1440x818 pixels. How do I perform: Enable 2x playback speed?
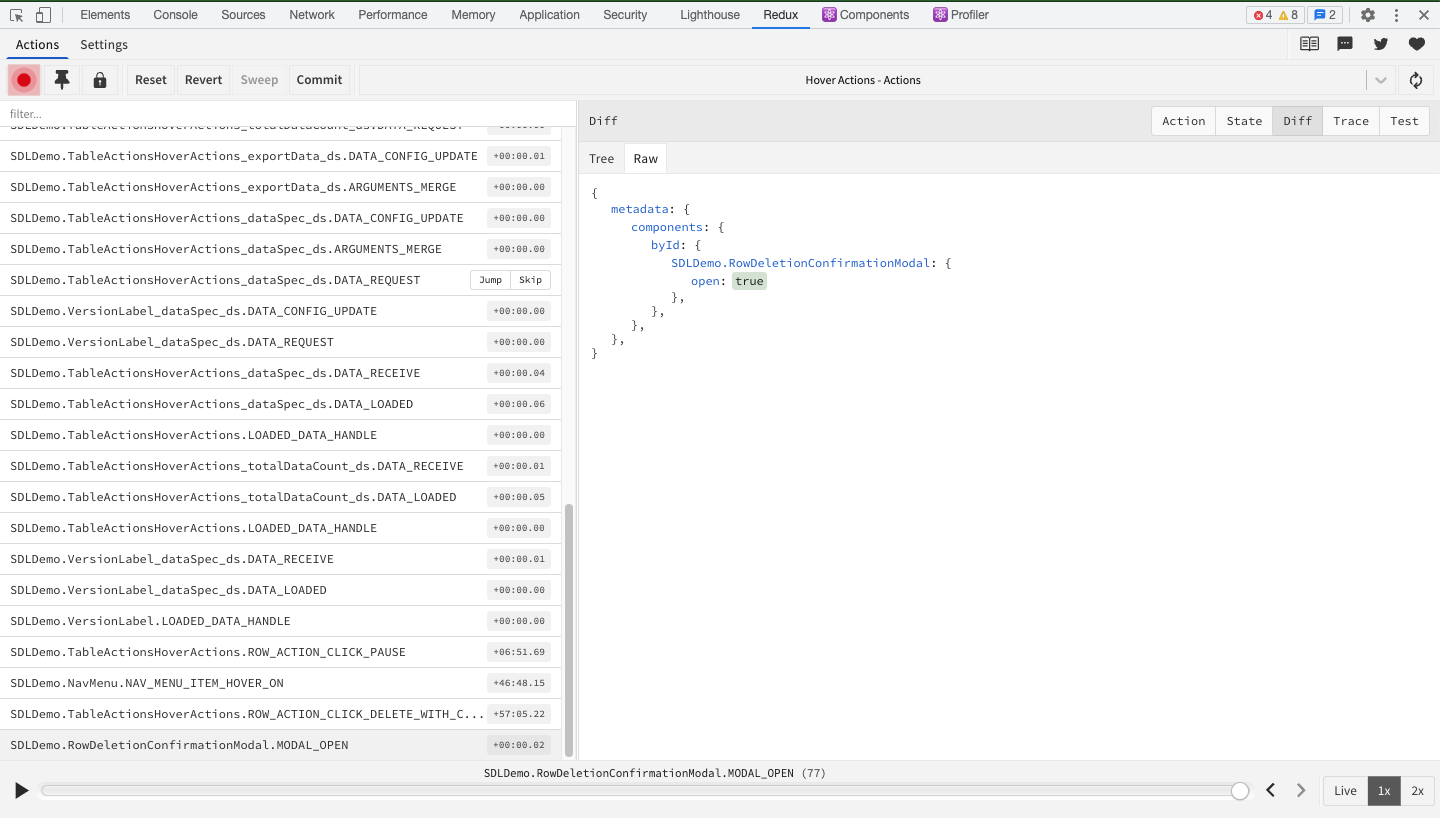(x=1417, y=790)
